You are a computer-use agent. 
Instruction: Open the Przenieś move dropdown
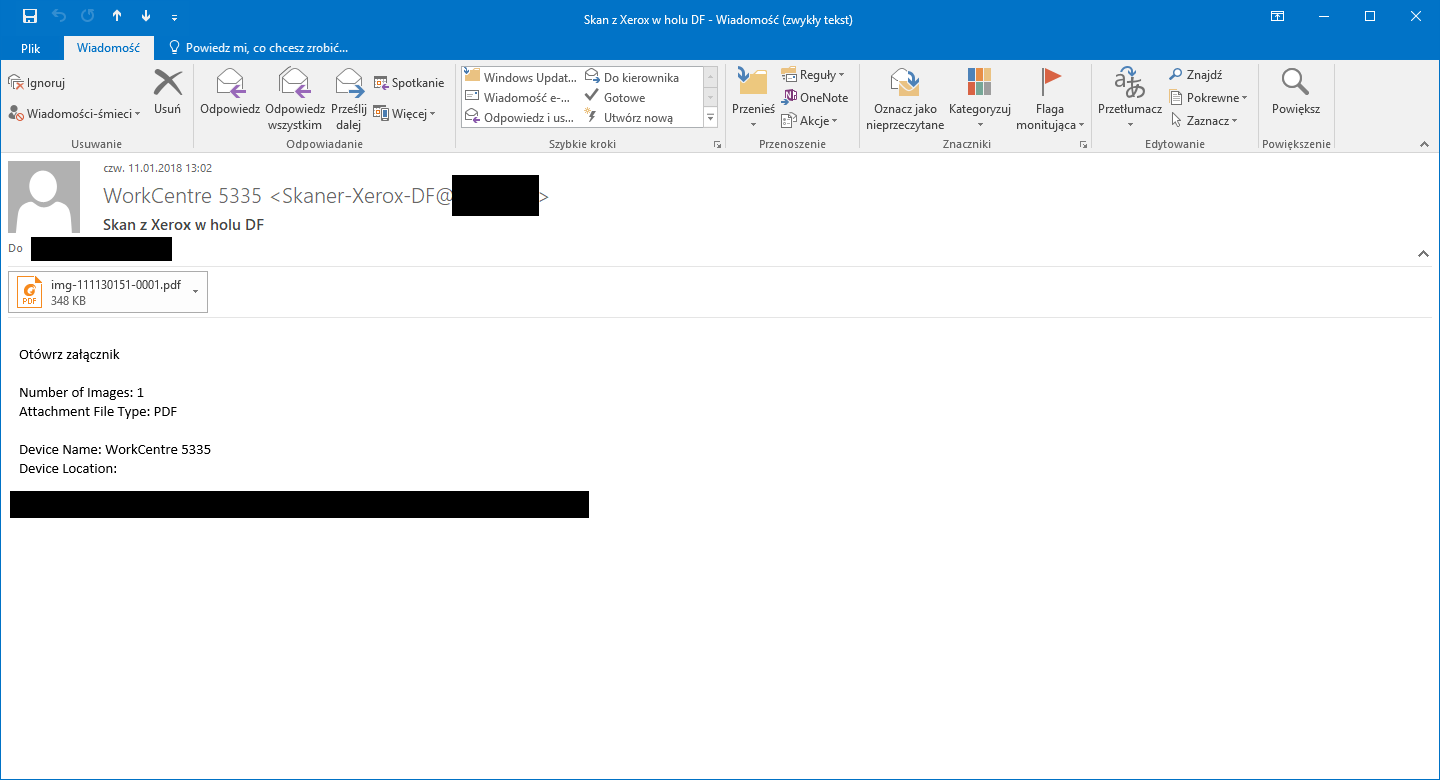(x=753, y=99)
